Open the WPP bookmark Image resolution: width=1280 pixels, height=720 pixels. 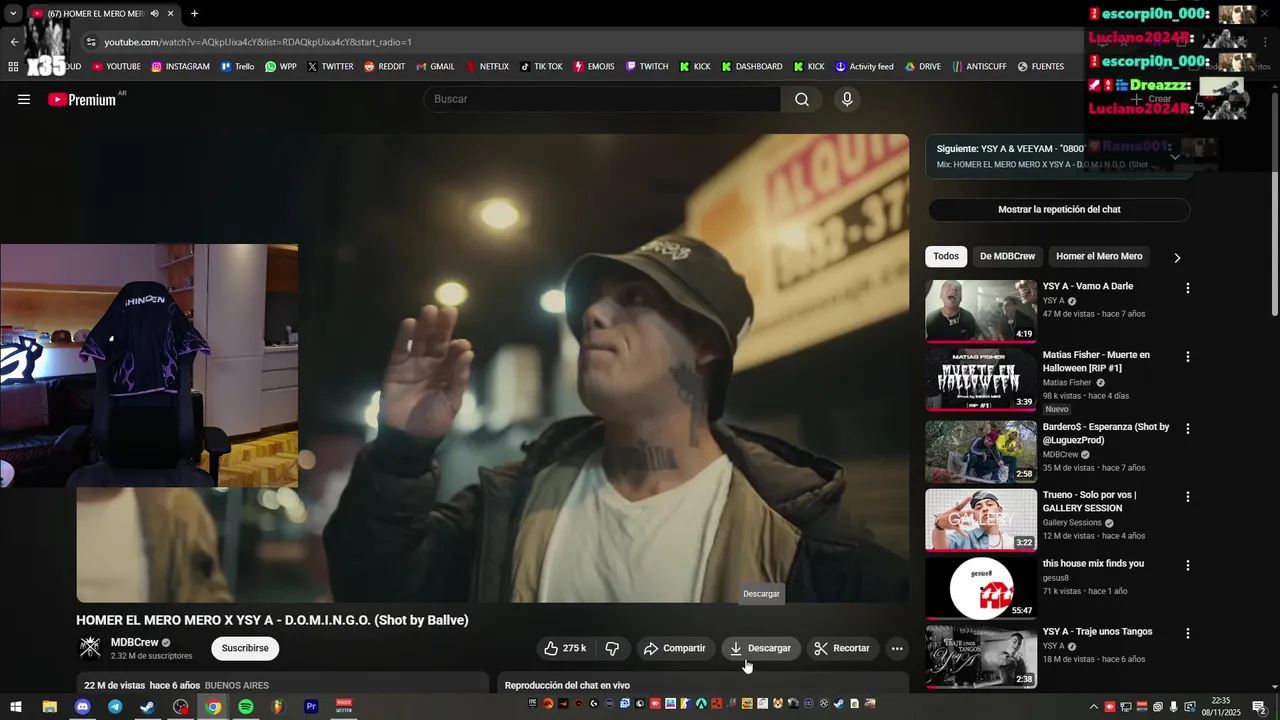pos(281,67)
